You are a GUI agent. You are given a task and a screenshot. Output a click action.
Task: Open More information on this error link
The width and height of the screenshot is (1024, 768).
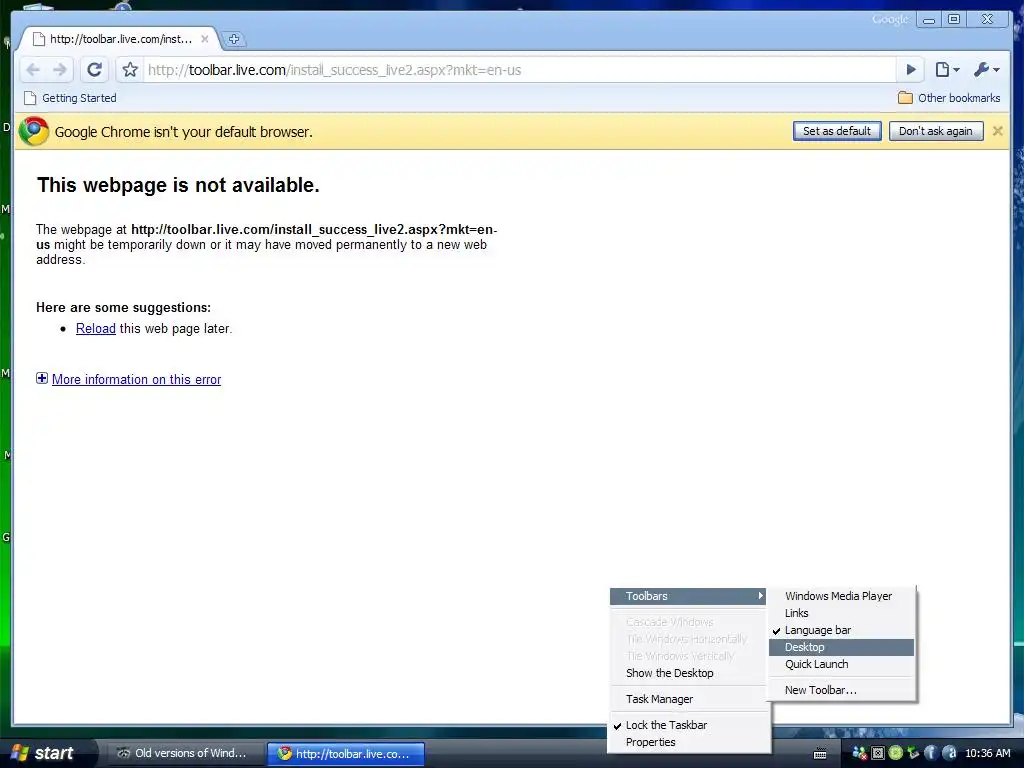coord(136,379)
